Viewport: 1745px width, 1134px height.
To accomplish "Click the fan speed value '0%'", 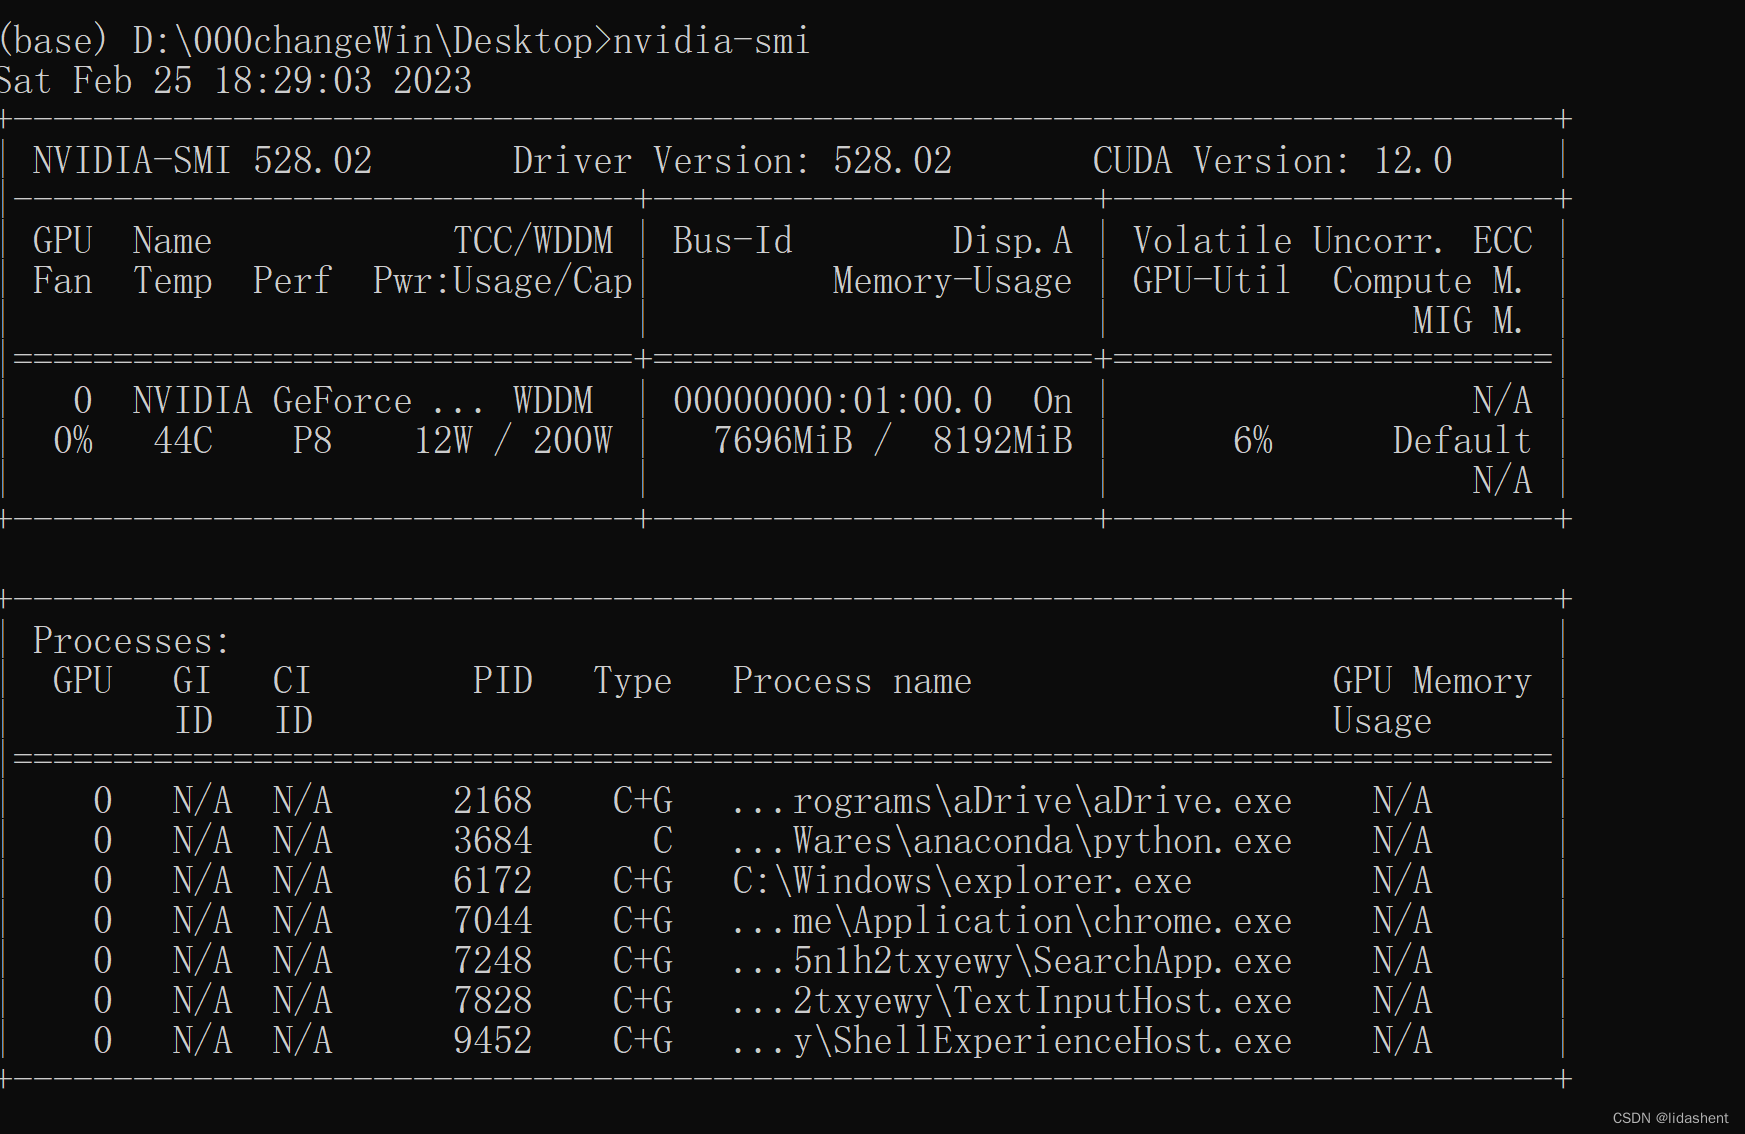I will [x=72, y=441].
